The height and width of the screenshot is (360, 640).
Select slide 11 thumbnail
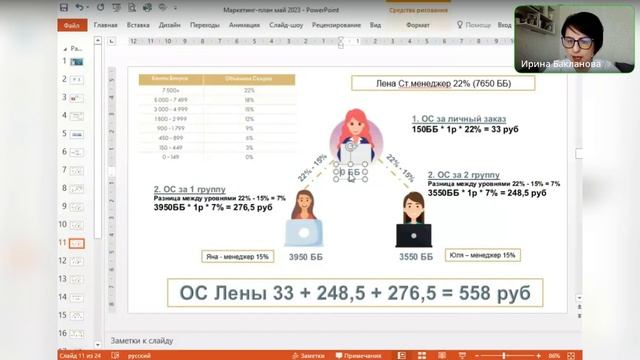click(x=76, y=243)
